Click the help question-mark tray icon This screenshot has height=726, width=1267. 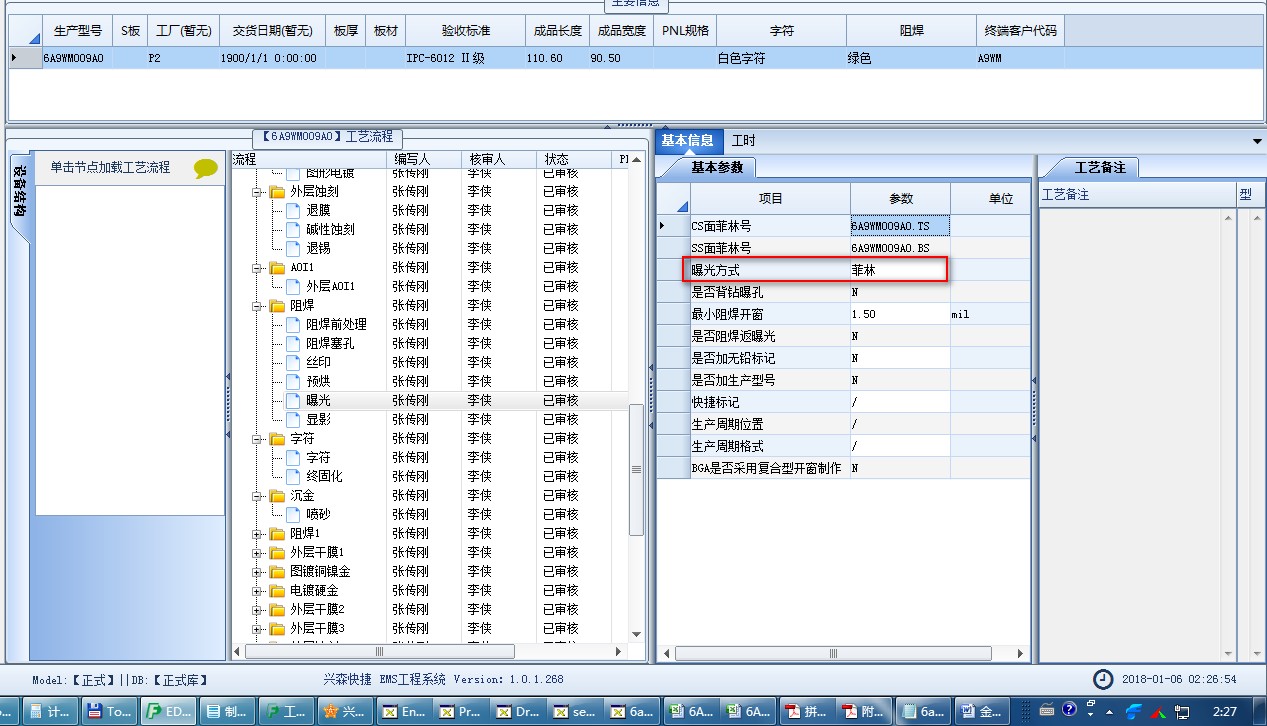[x=1069, y=711]
